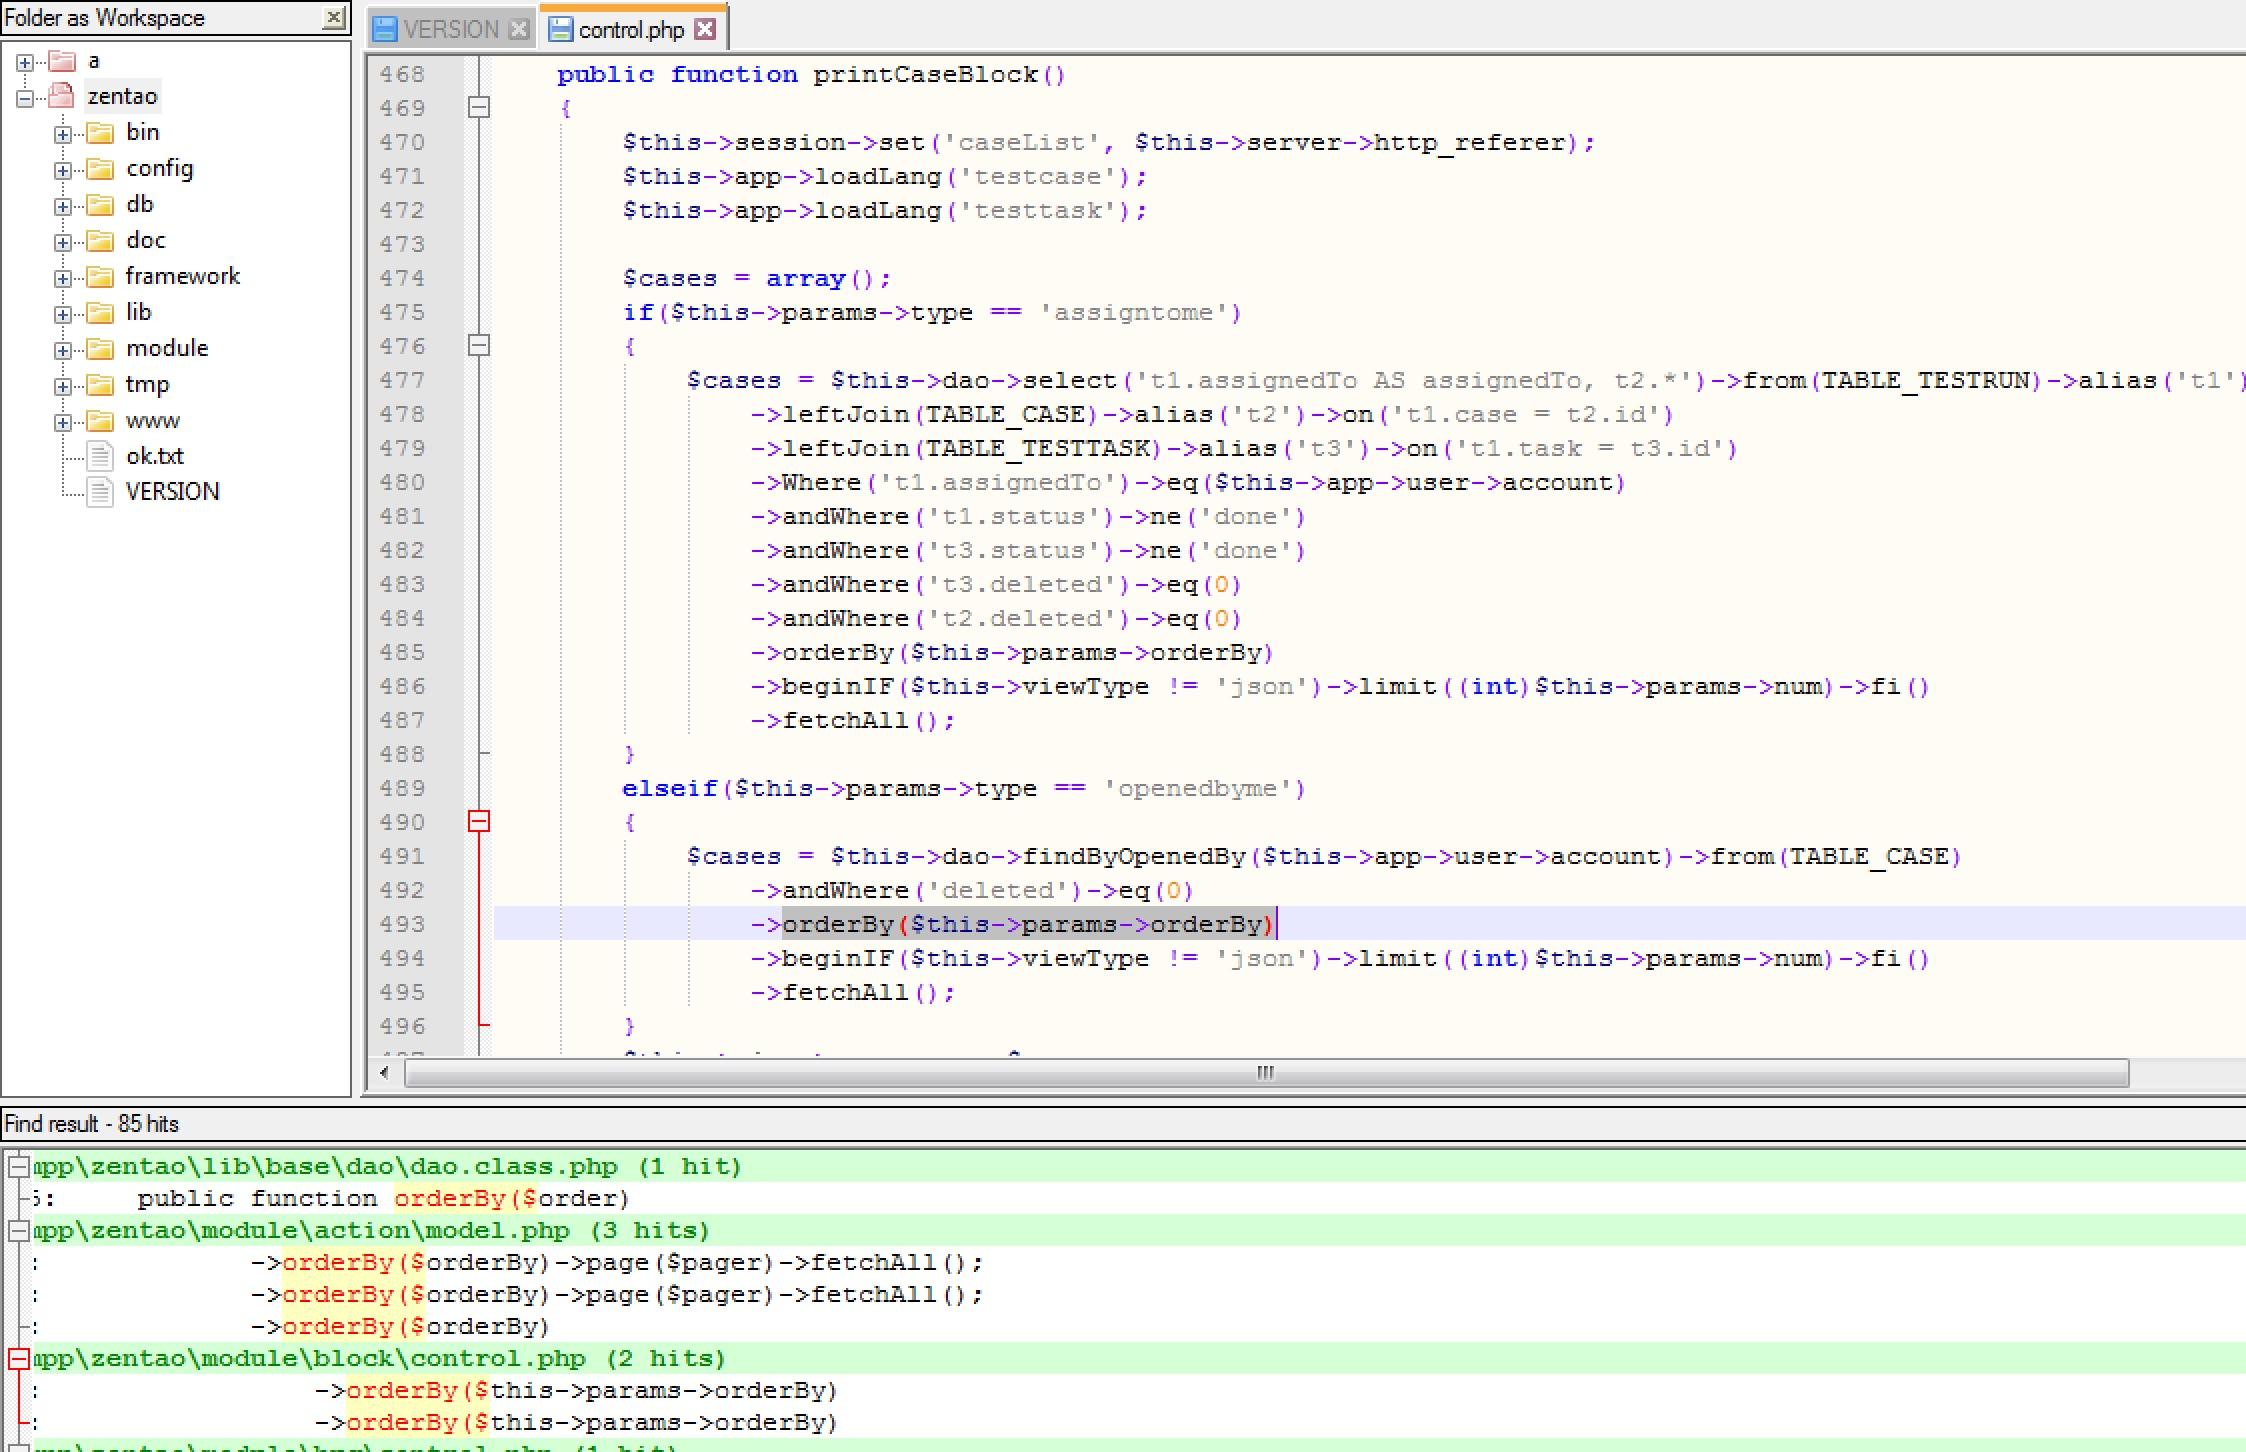Close the Folder as Workspace panel
Screen dimensions: 2246x1452
(x=334, y=17)
